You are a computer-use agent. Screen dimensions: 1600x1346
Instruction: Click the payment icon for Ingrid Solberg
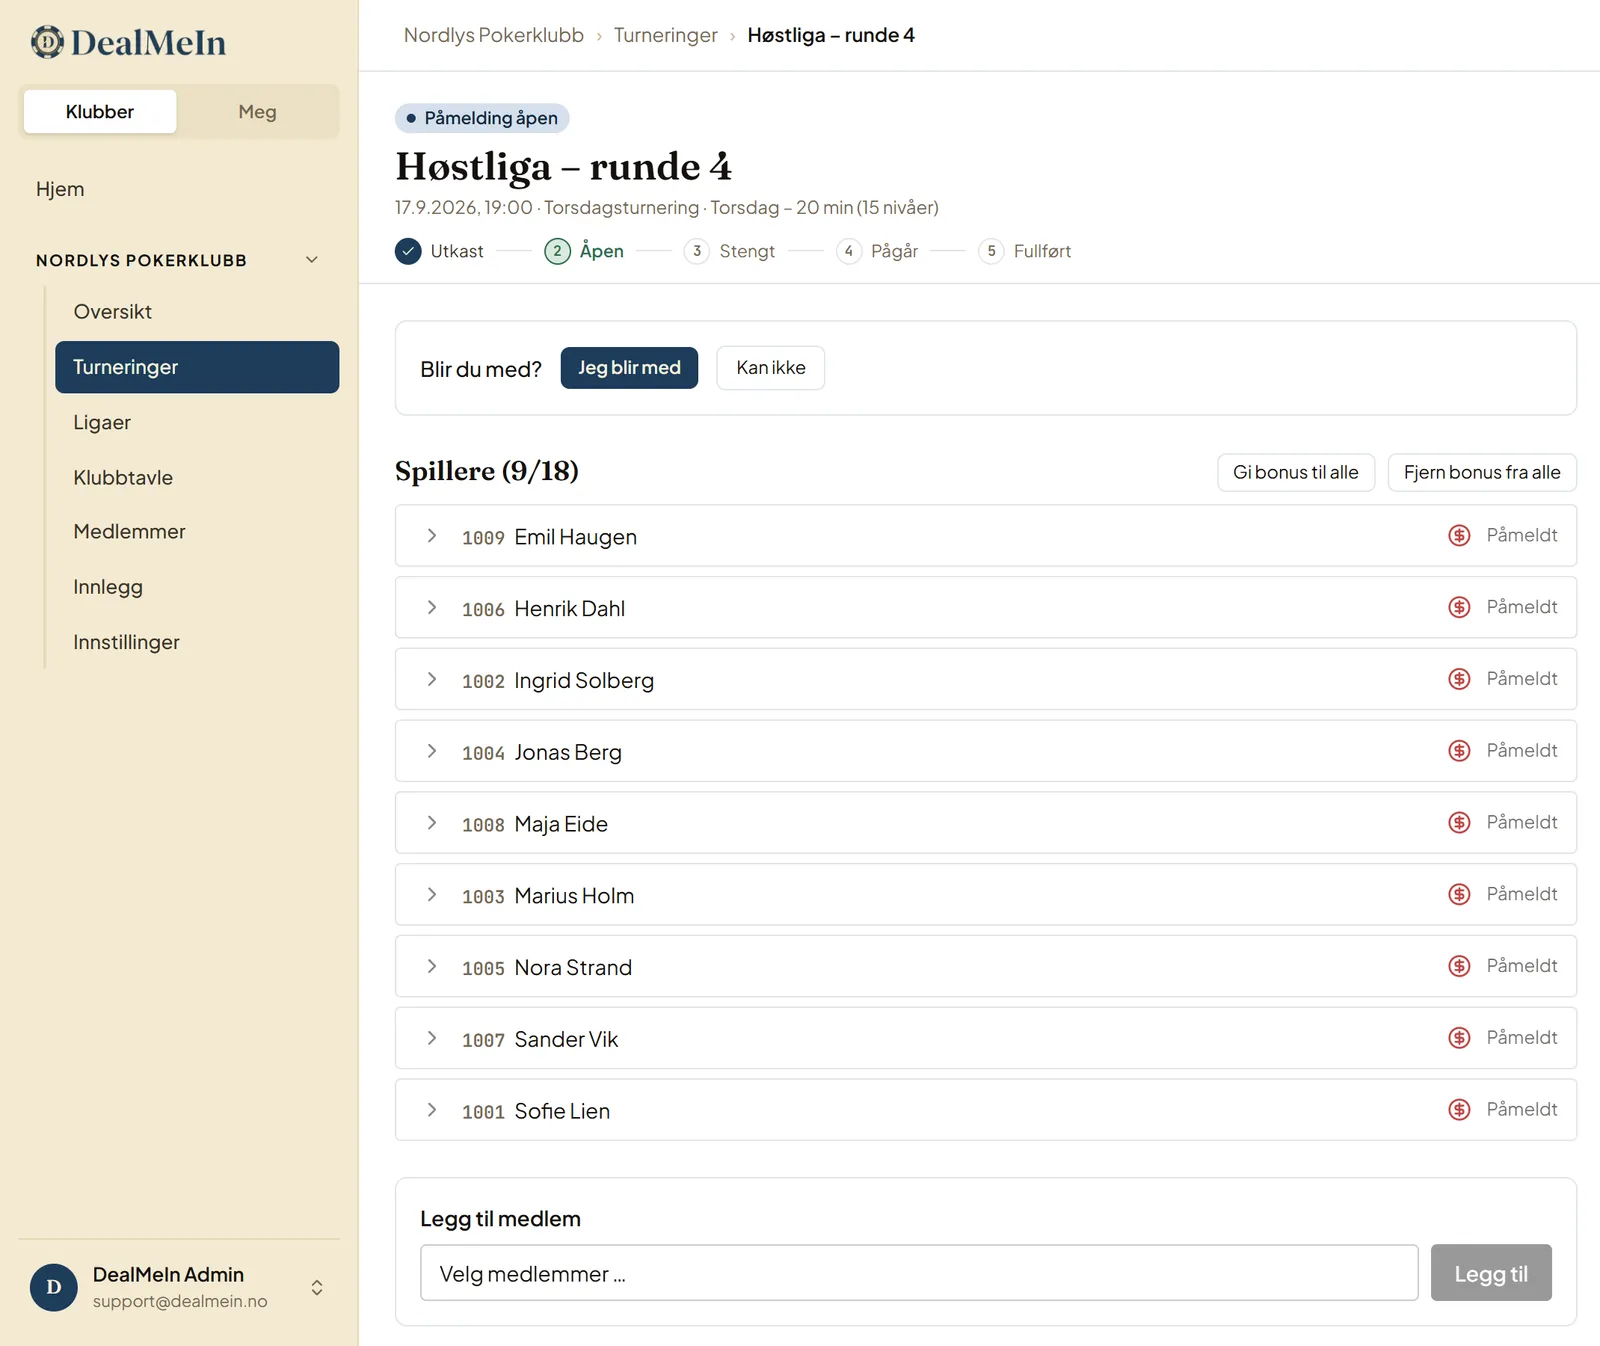(1459, 679)
